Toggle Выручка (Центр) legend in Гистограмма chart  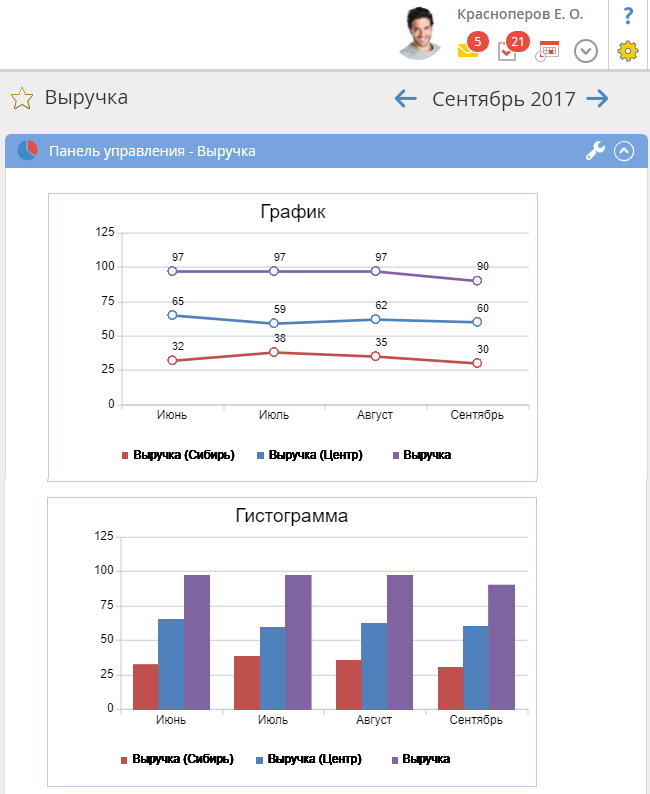point(309,759)
